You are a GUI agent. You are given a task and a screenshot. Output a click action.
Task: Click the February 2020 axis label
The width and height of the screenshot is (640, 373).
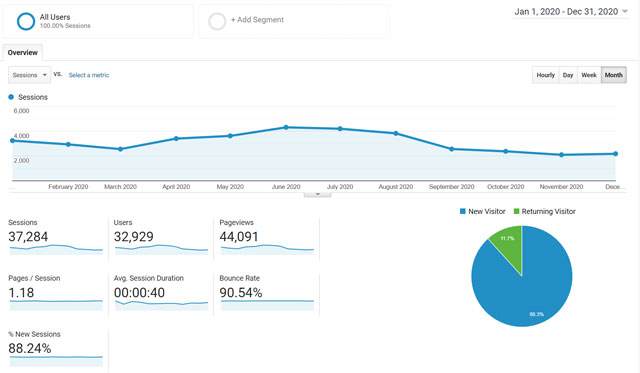[x=68, y=187]
